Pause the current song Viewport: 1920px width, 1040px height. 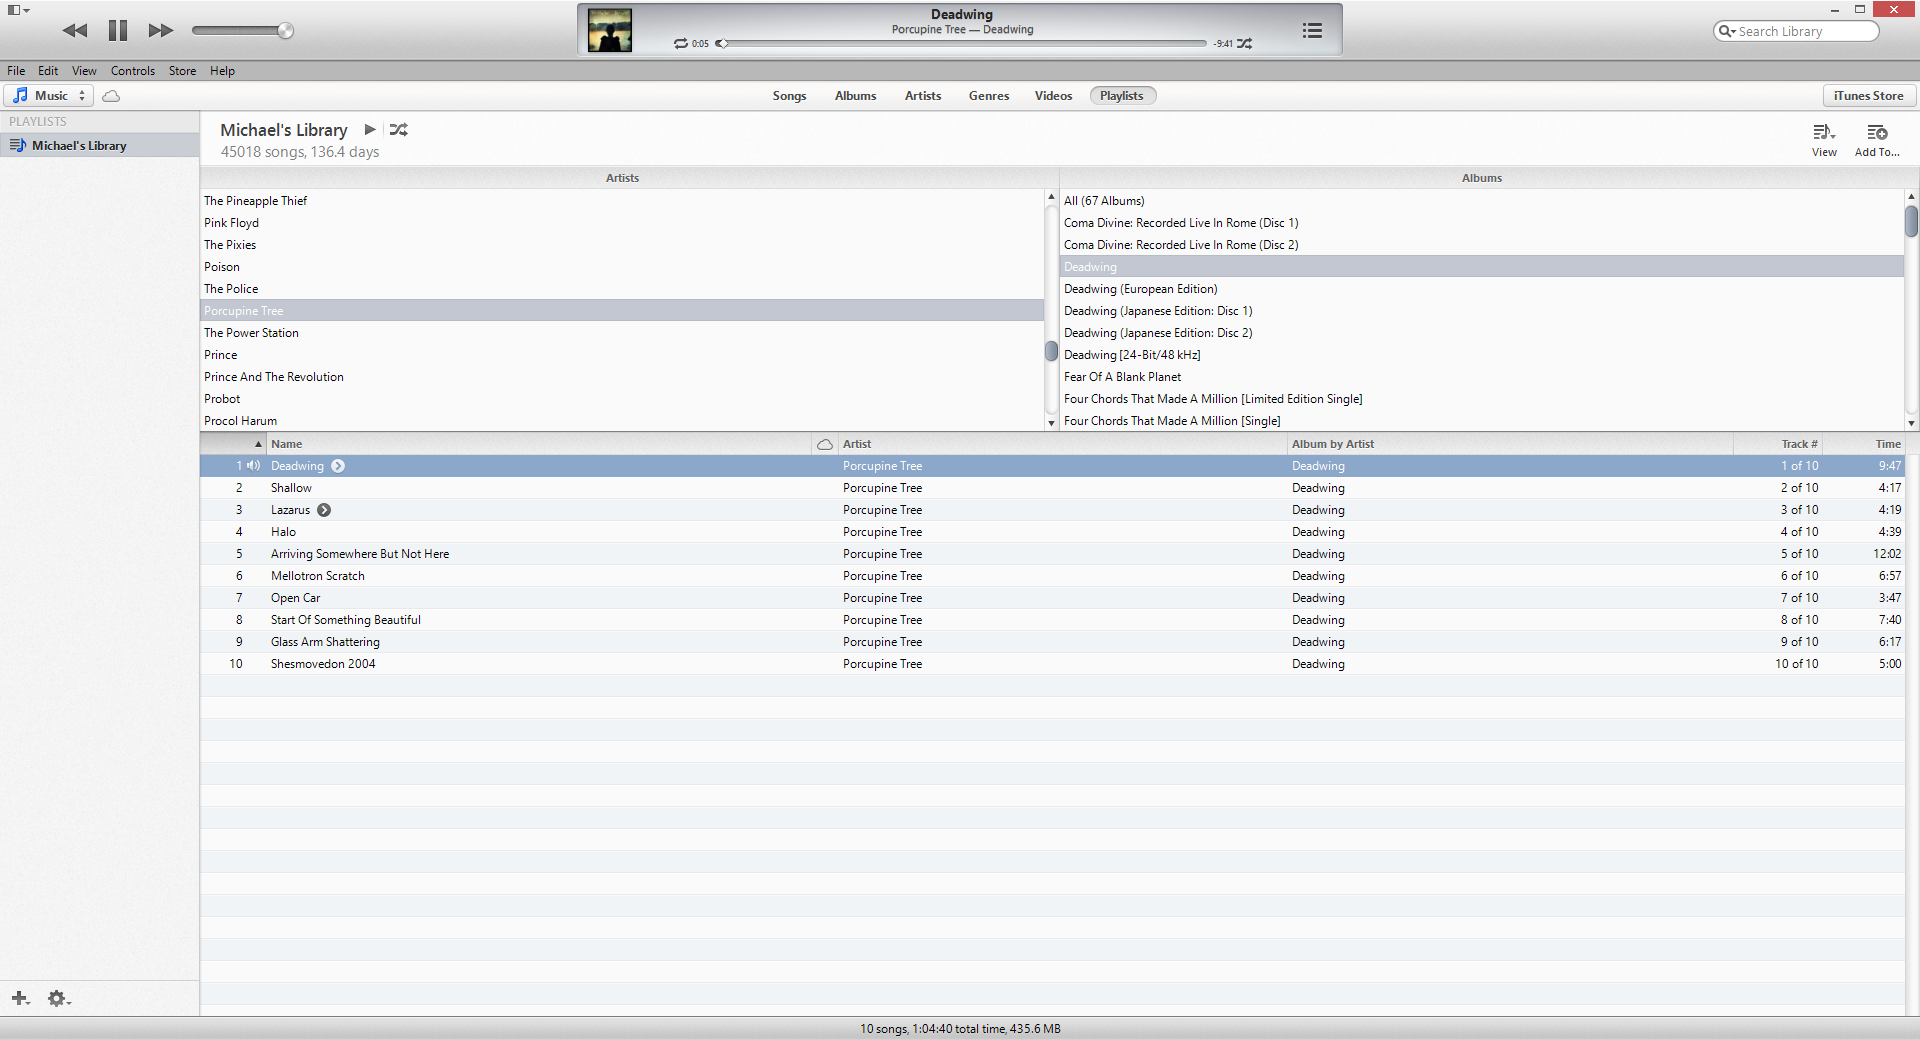(118, 31)
